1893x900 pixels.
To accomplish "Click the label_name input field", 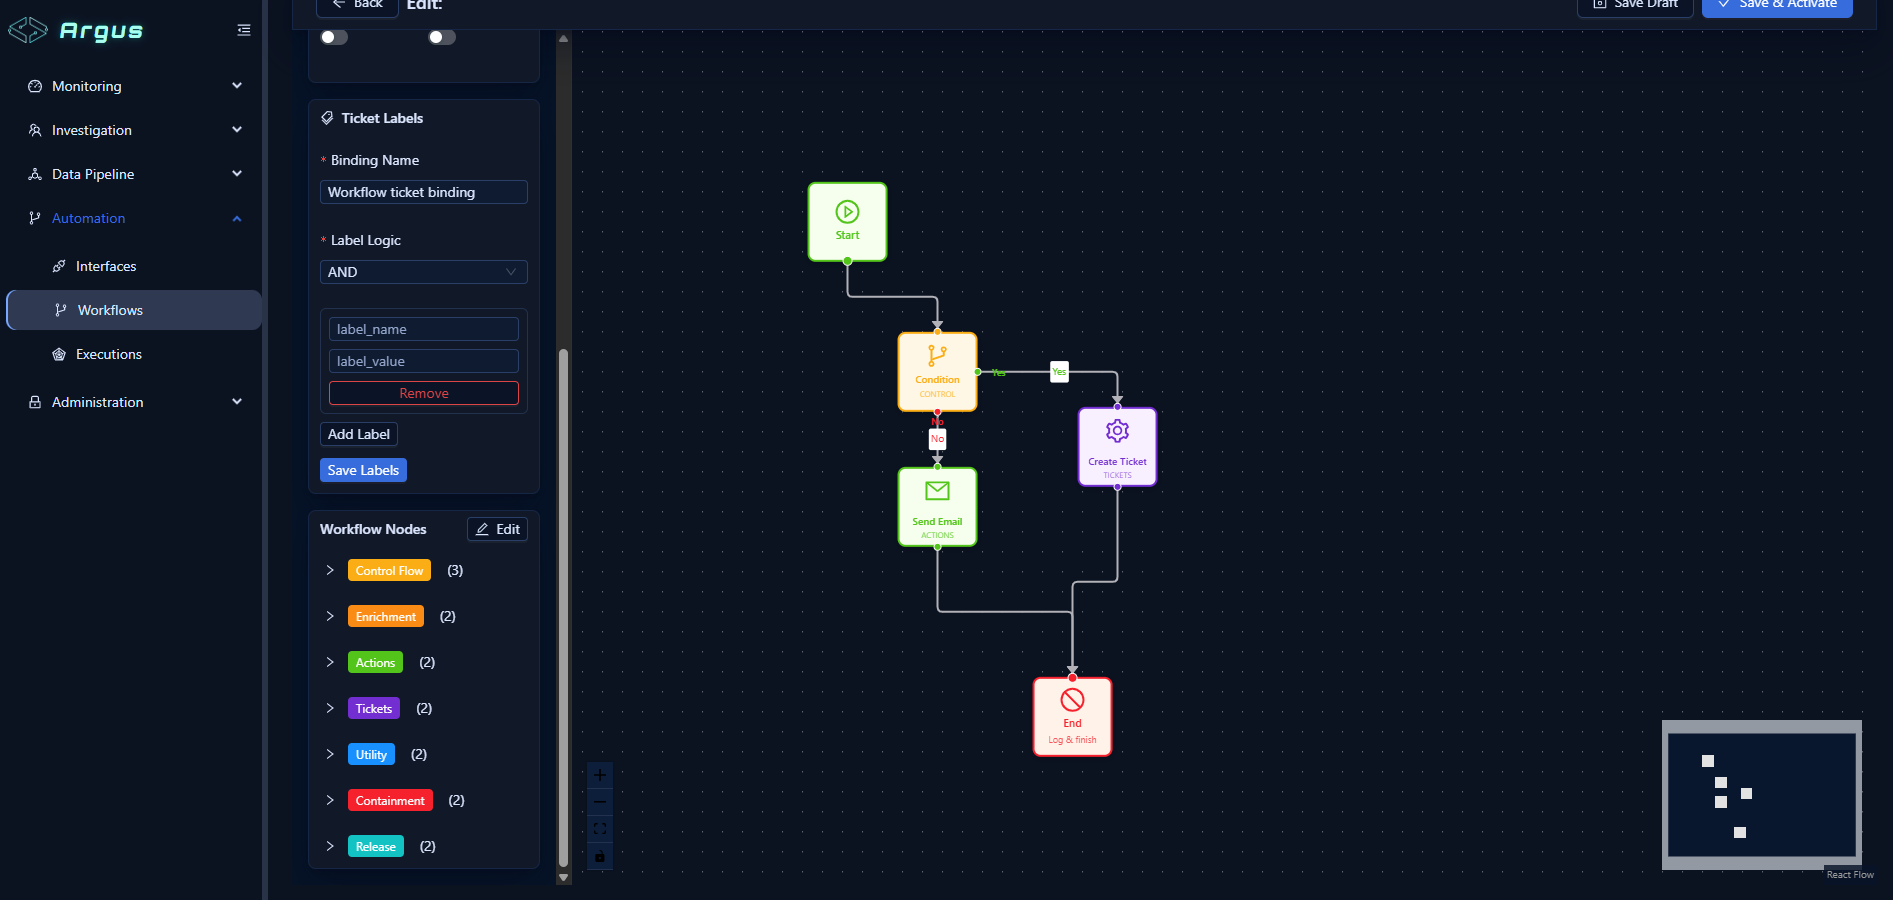I will (424, 329).
